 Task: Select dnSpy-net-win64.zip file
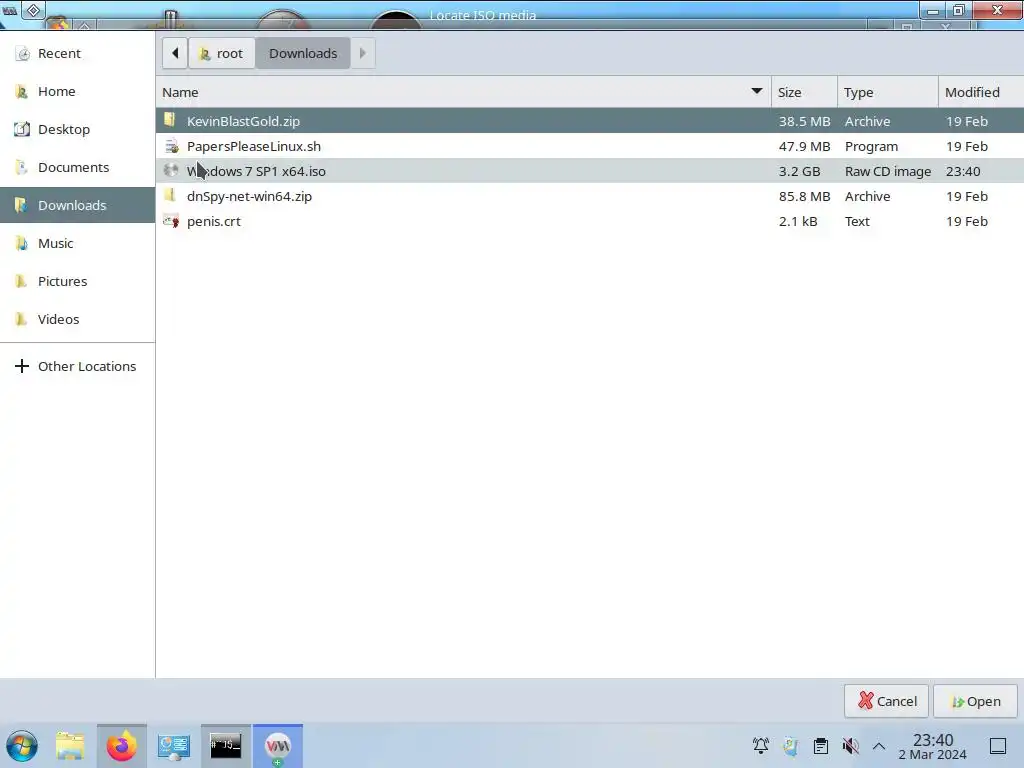pyautogui.click(x=590, y=196)
